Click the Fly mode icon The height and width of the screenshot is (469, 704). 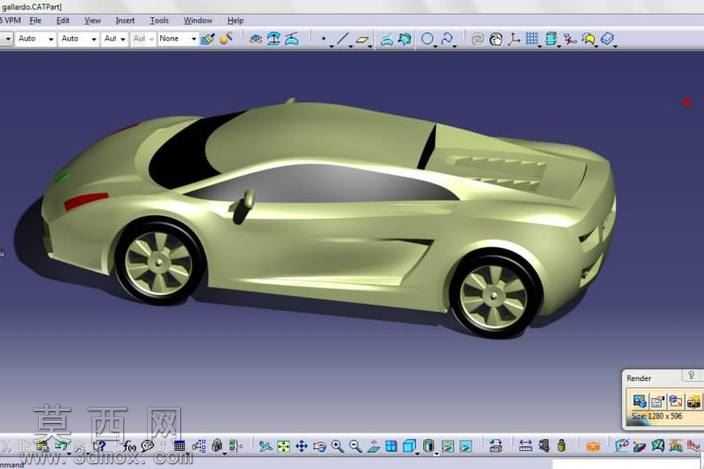click(x=265, y=446)
